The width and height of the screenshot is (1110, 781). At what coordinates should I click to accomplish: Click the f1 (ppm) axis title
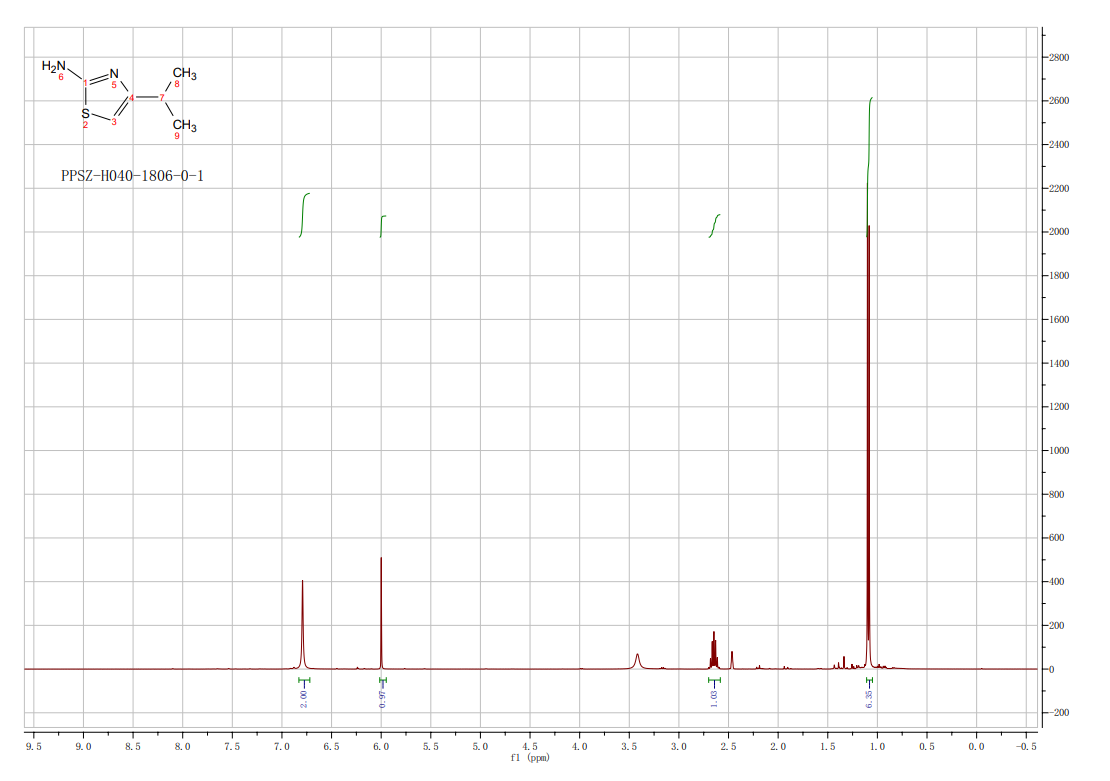(530, 758)
